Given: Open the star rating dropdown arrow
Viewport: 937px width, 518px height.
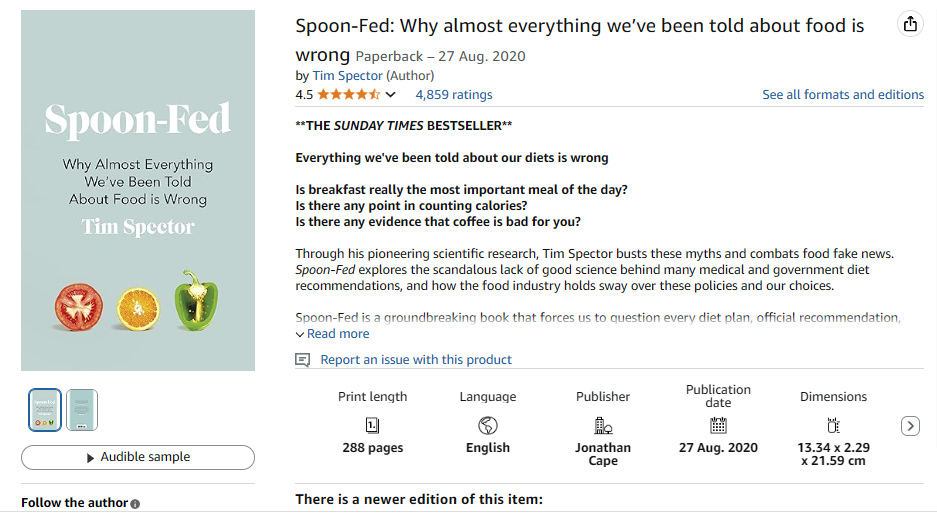Looking at the screenshot, I should coord(391,95).
